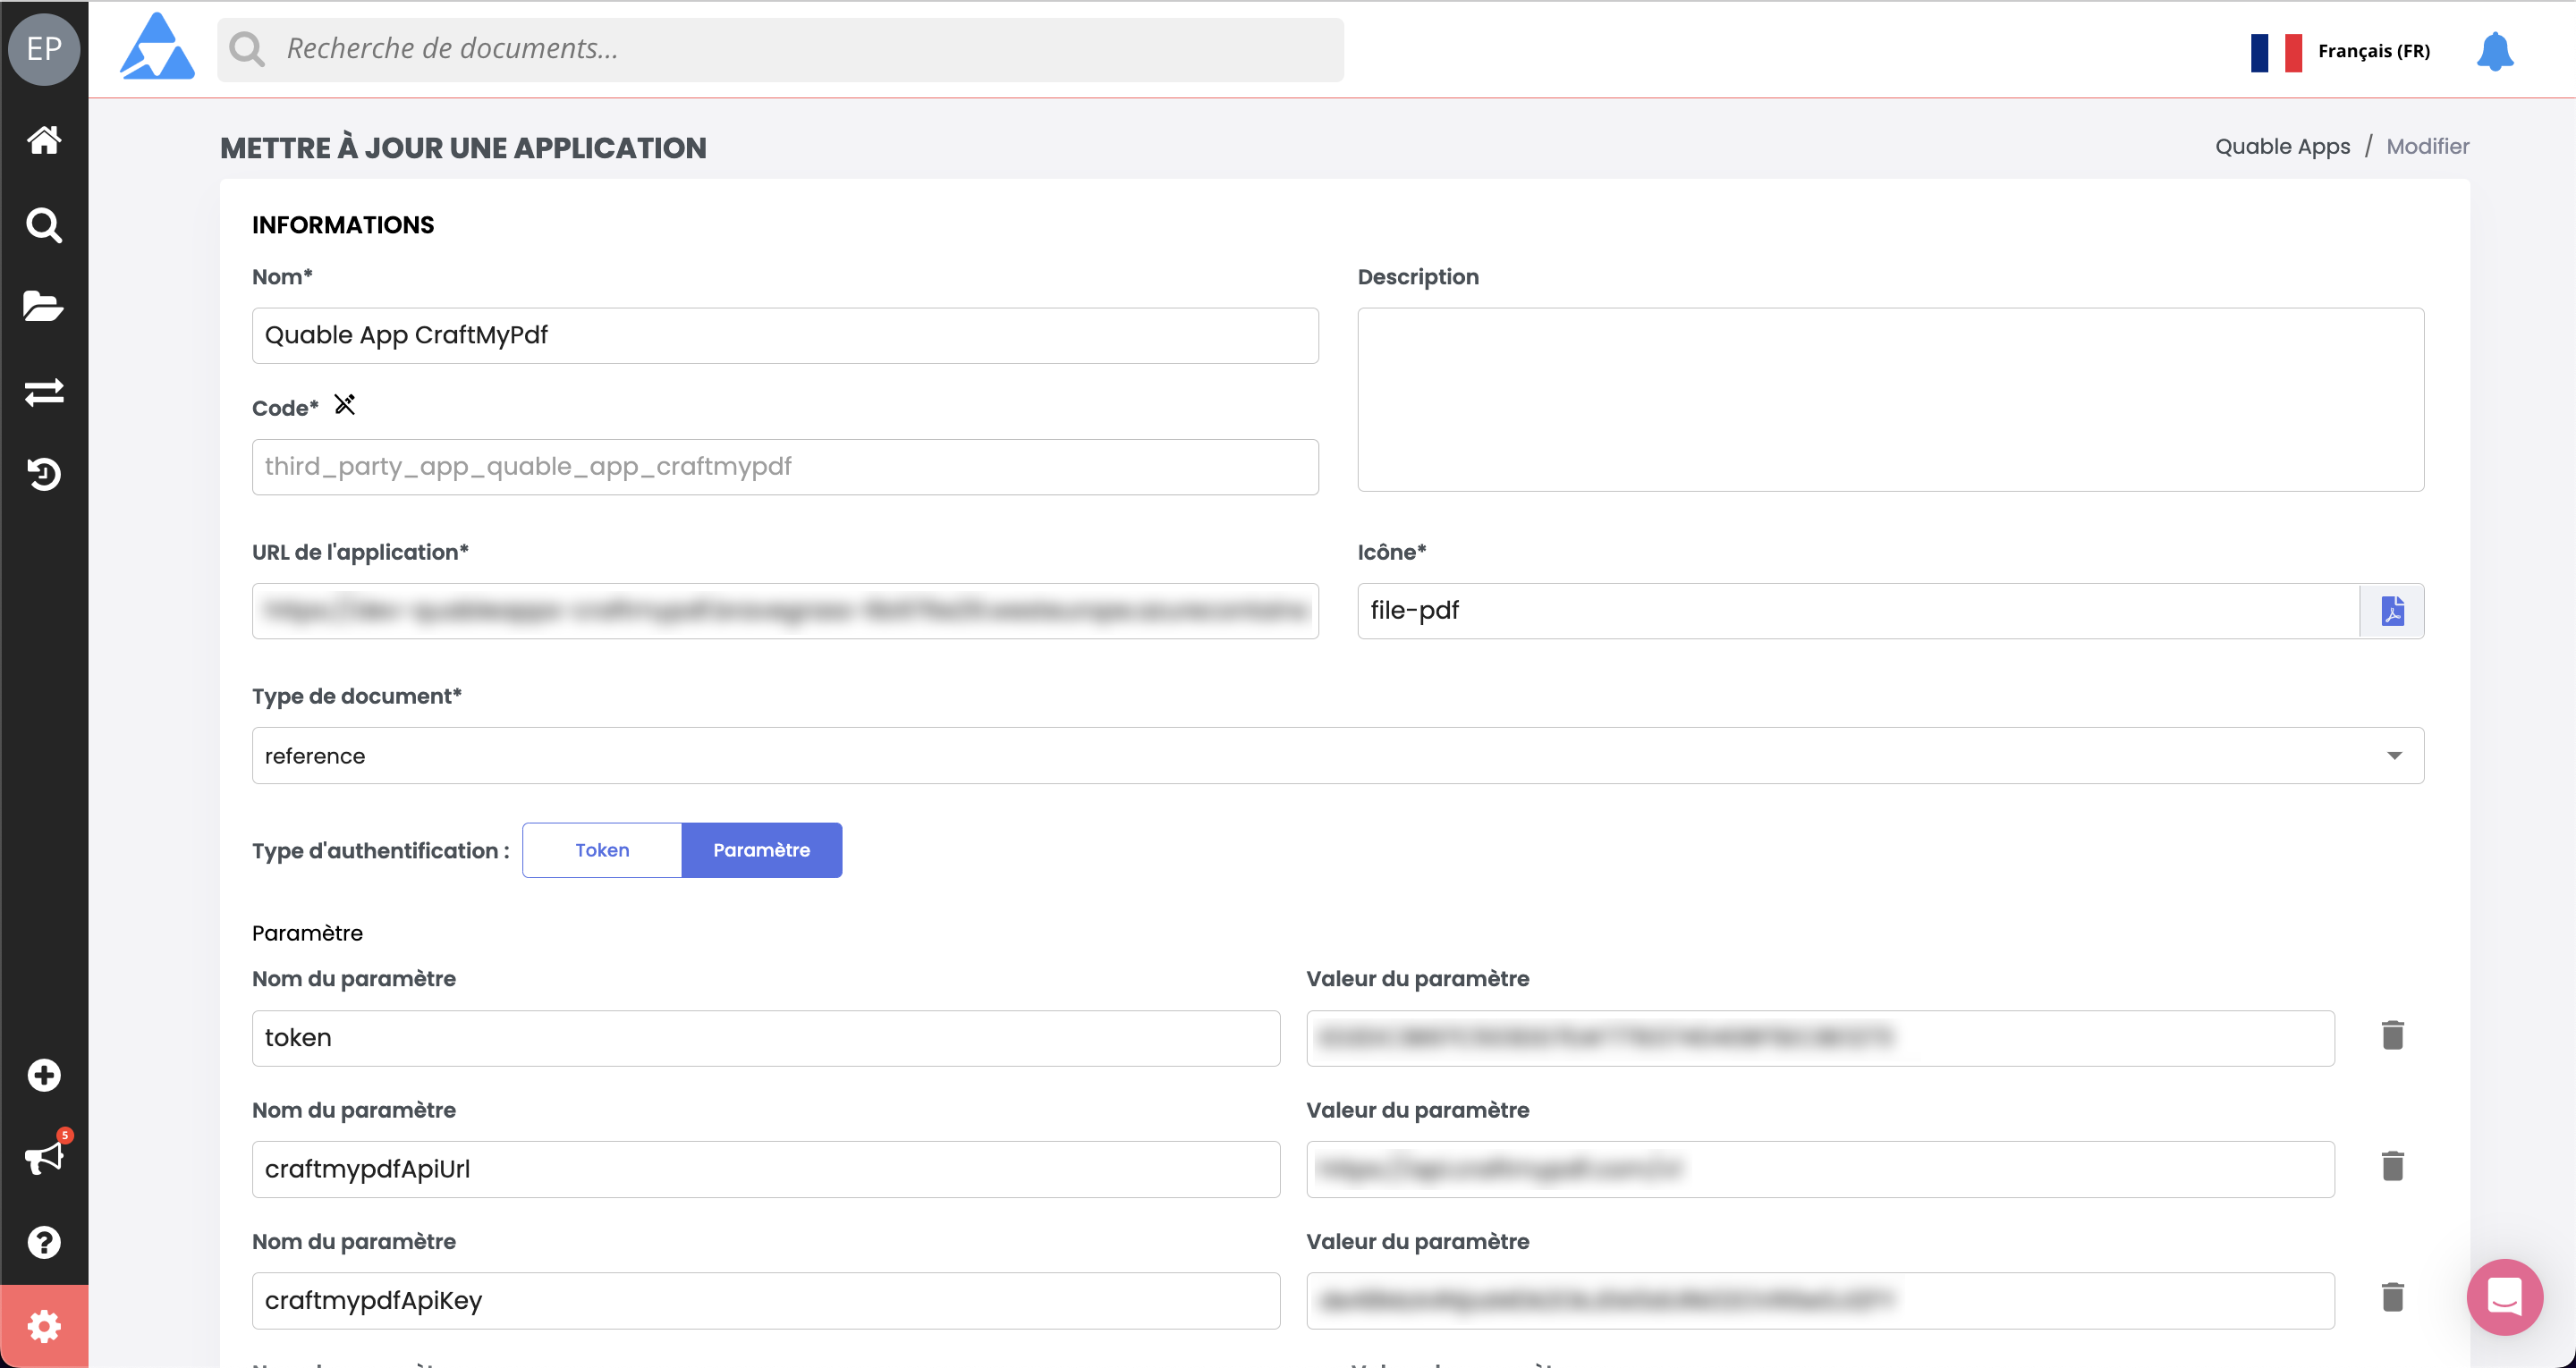Click the notifications bell icon

pyautogui.click(x=2494, y=51)
